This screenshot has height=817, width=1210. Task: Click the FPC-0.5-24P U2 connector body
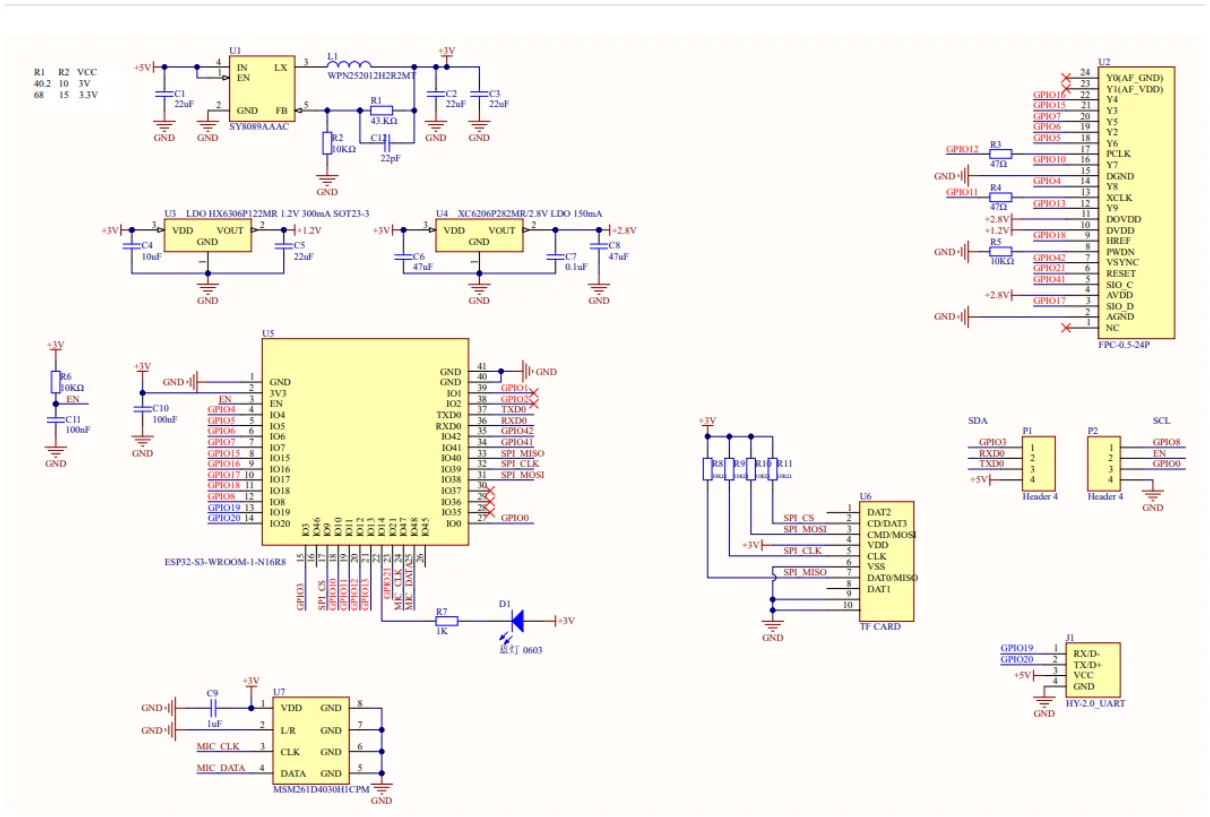(x=1135, y=200)
